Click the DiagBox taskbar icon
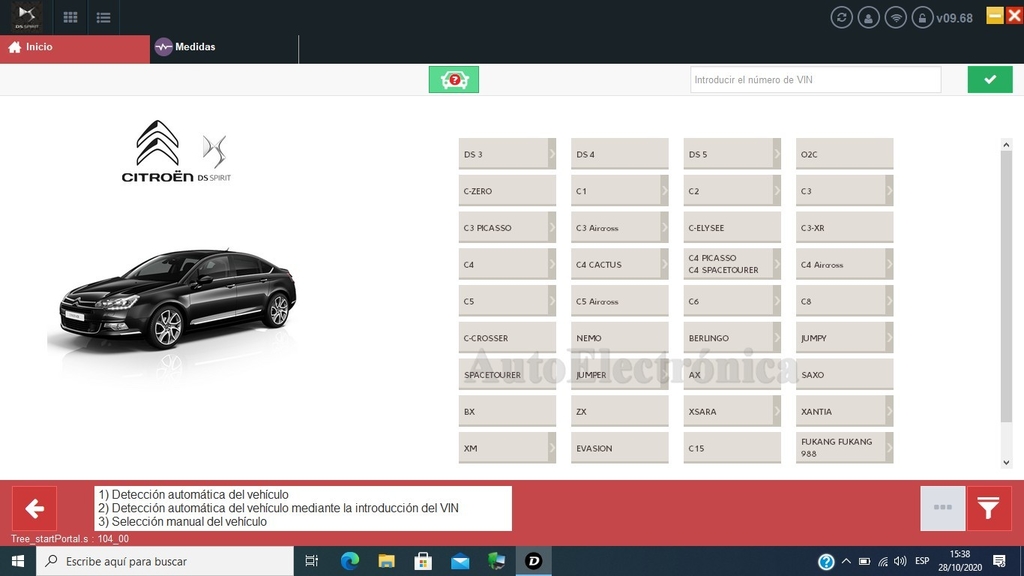This screenshot has height=576, width=1024. click(534, 561)
